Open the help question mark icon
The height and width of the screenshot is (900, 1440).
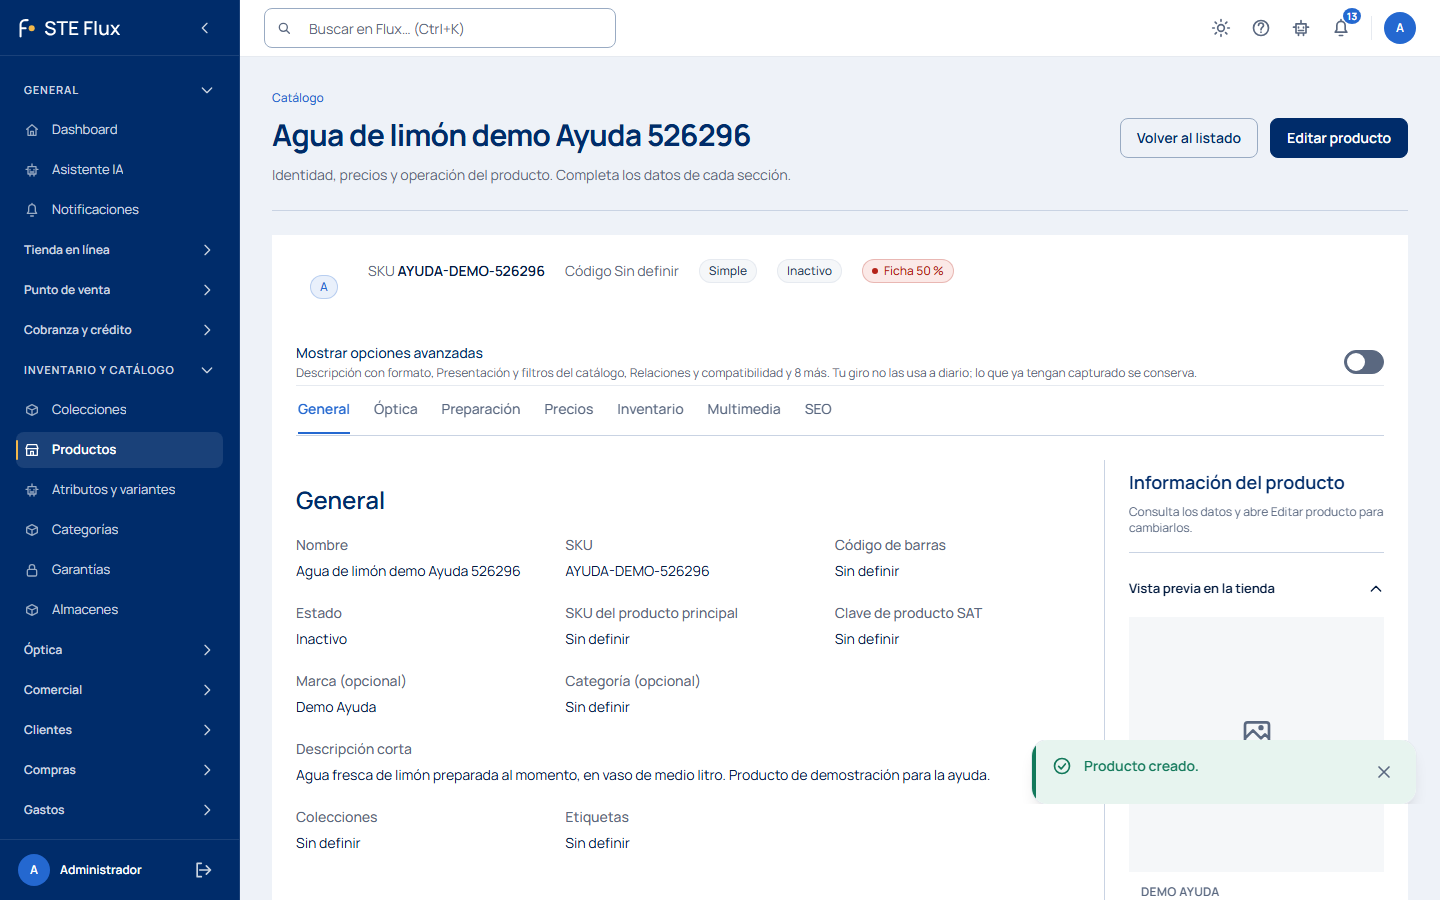(1261, 28)
